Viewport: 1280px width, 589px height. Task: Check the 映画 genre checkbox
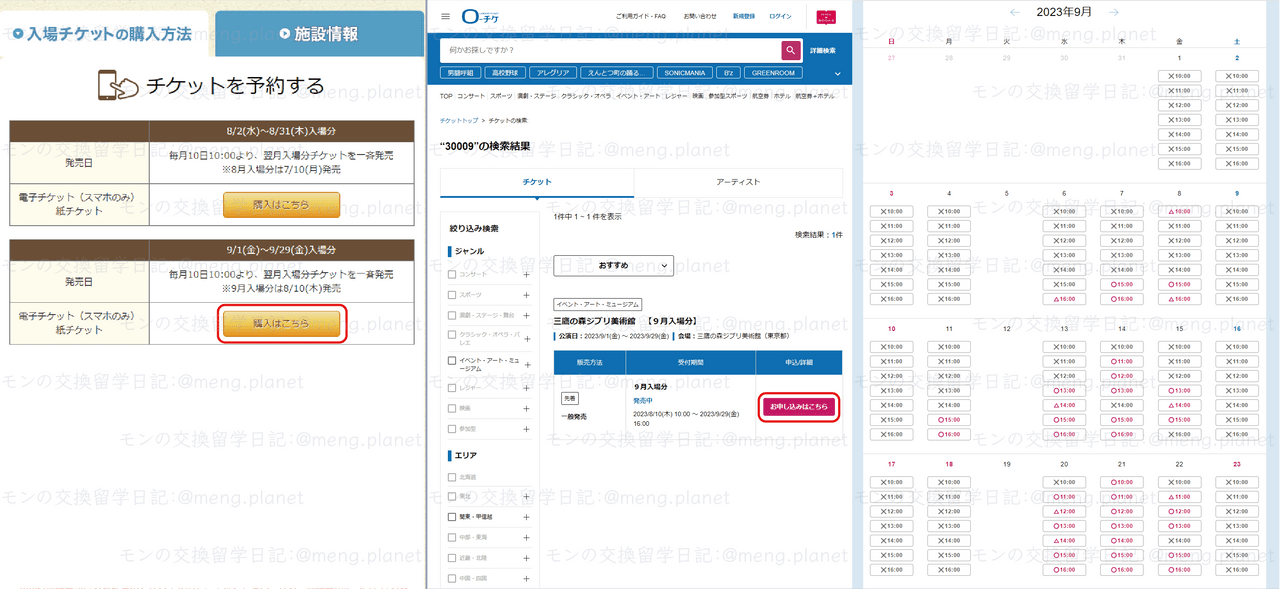[452, 408]
